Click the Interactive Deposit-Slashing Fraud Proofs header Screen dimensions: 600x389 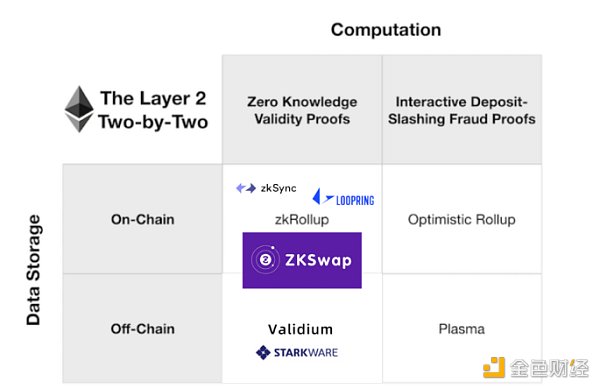(x=461, y=110)
